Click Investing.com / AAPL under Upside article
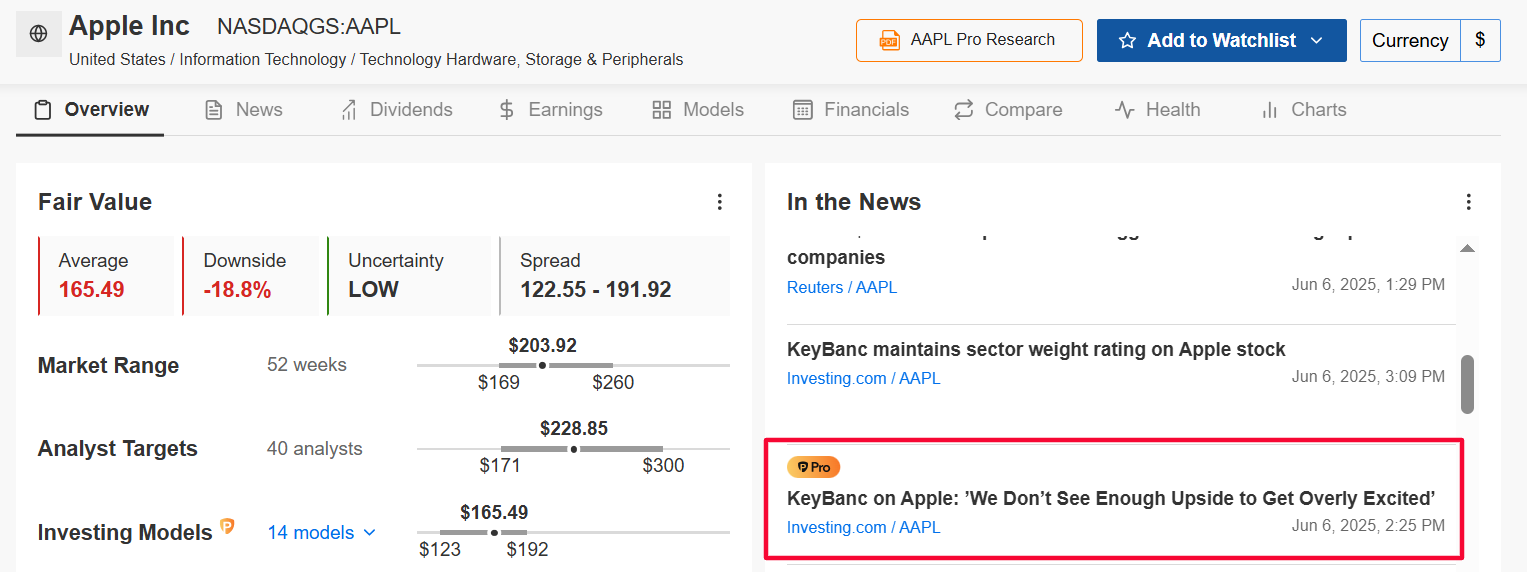1527x572 pixels. (x=864, y=527)
